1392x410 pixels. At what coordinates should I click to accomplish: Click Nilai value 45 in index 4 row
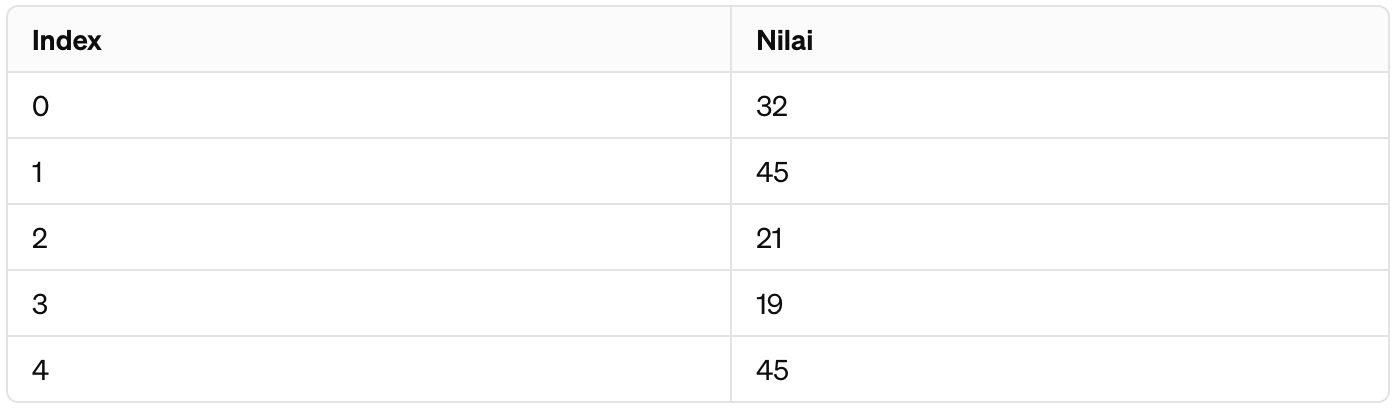pyautogui.click(x=773, y=370)
